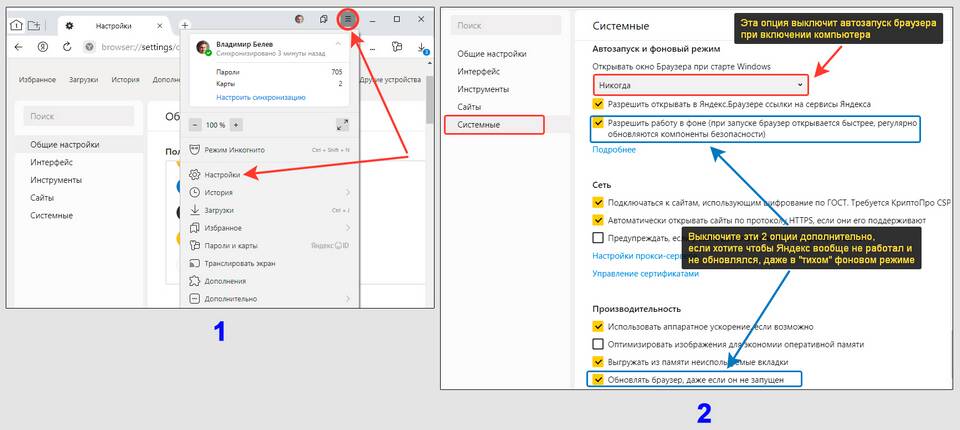Open the hamburger menu in the browser title bar

pyautogui.click(x=348, y=19)
